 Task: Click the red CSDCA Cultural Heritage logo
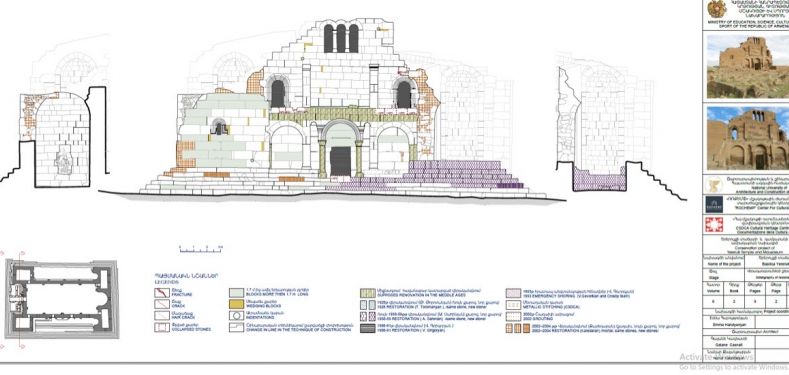(714, 224)
